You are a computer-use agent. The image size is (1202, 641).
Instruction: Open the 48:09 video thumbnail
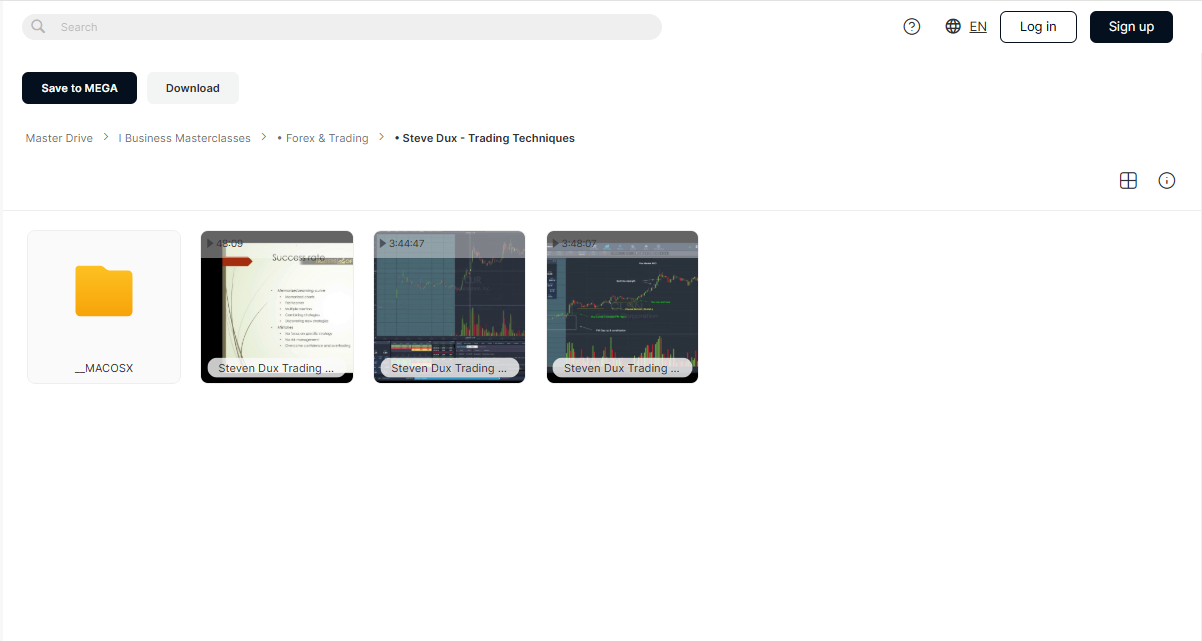click(x=277, y=307)
